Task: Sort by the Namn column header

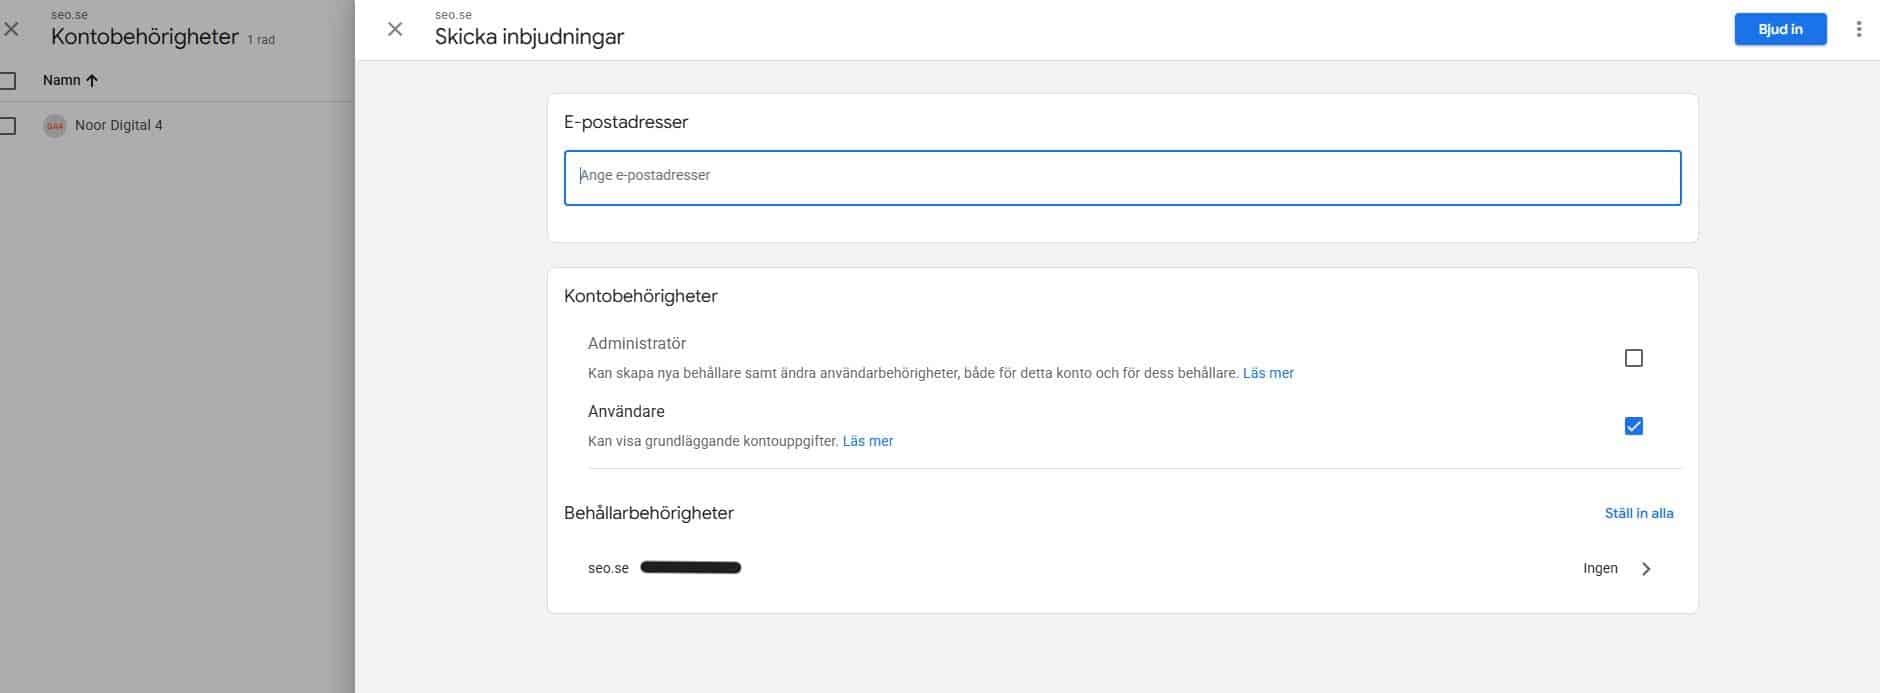Action: pos(61,80)
